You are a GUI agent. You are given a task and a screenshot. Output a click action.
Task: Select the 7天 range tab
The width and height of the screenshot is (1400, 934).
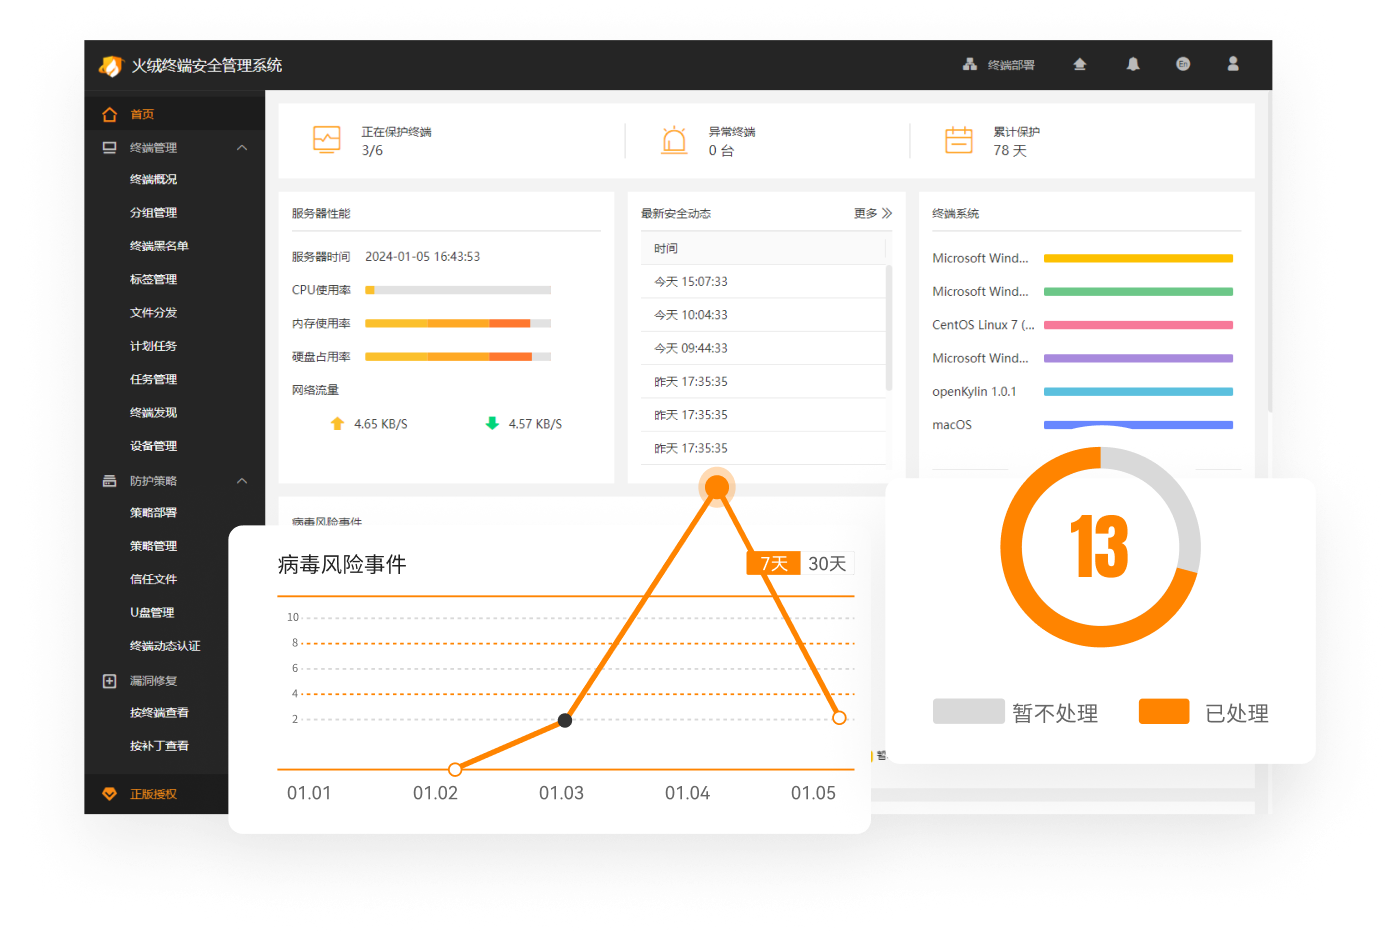(x=773, y=564)
